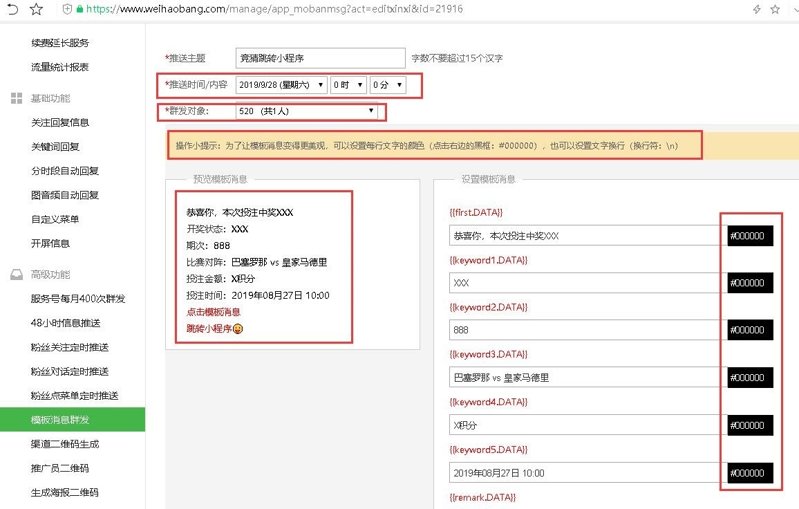Select 关注回复信息 menu item
Viewport: 799px width, 509px height.
coord(60,122)
